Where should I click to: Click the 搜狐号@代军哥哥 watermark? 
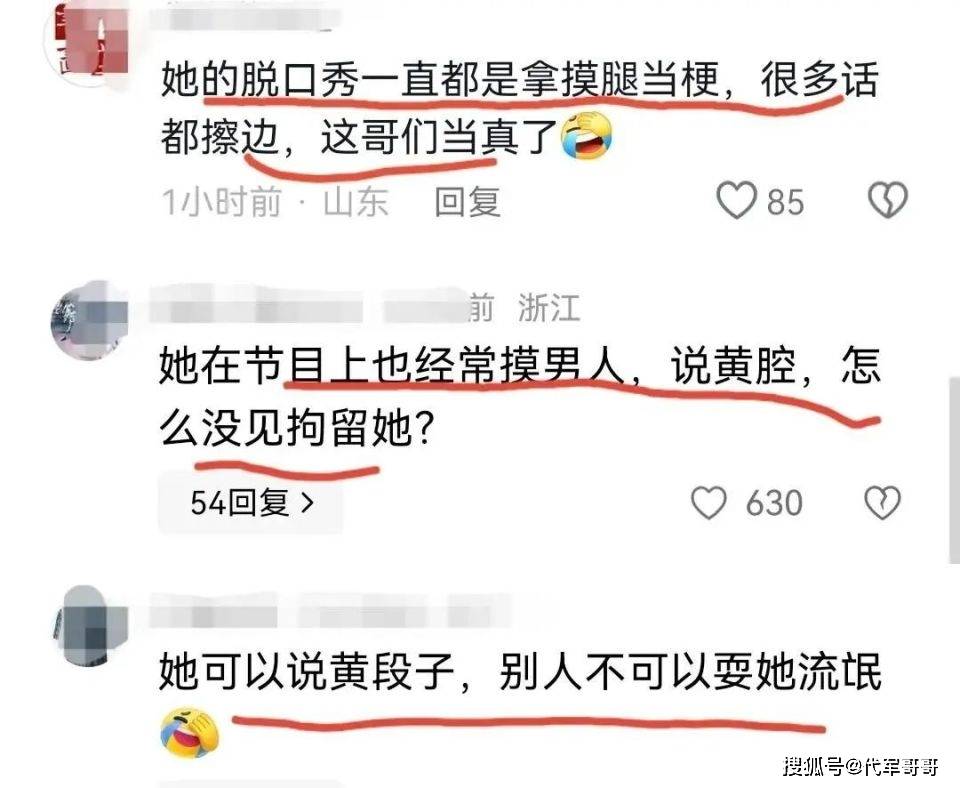[861, 765]
